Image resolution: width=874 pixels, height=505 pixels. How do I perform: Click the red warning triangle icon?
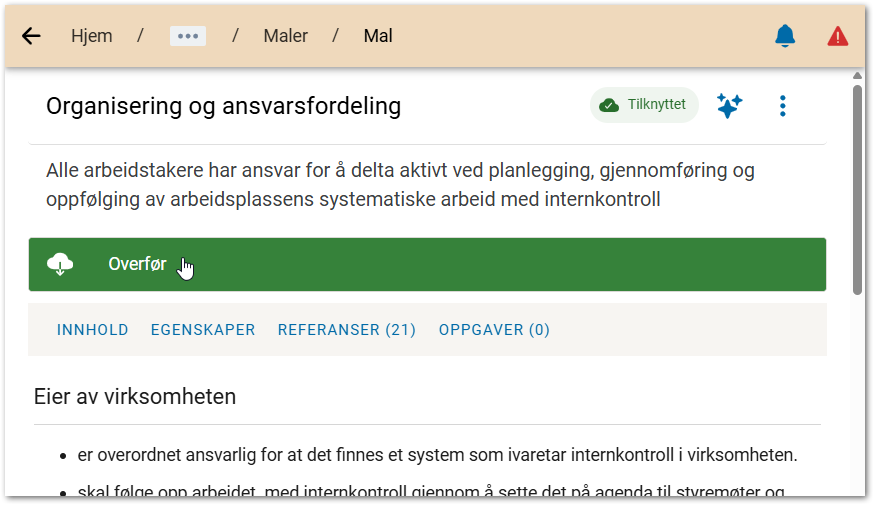837,36
